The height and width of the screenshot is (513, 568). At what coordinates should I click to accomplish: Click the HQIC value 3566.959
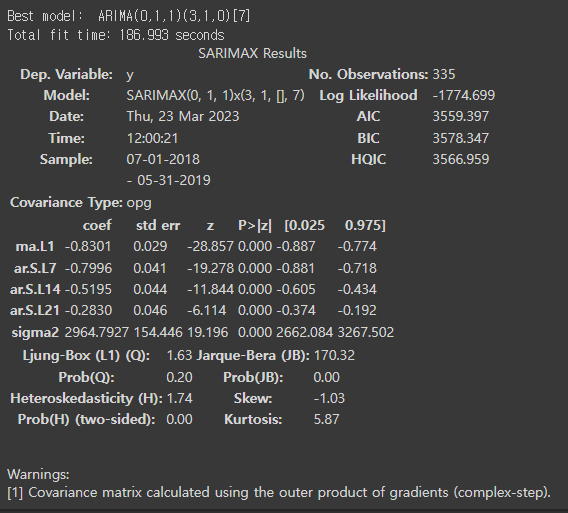point(461,159)
